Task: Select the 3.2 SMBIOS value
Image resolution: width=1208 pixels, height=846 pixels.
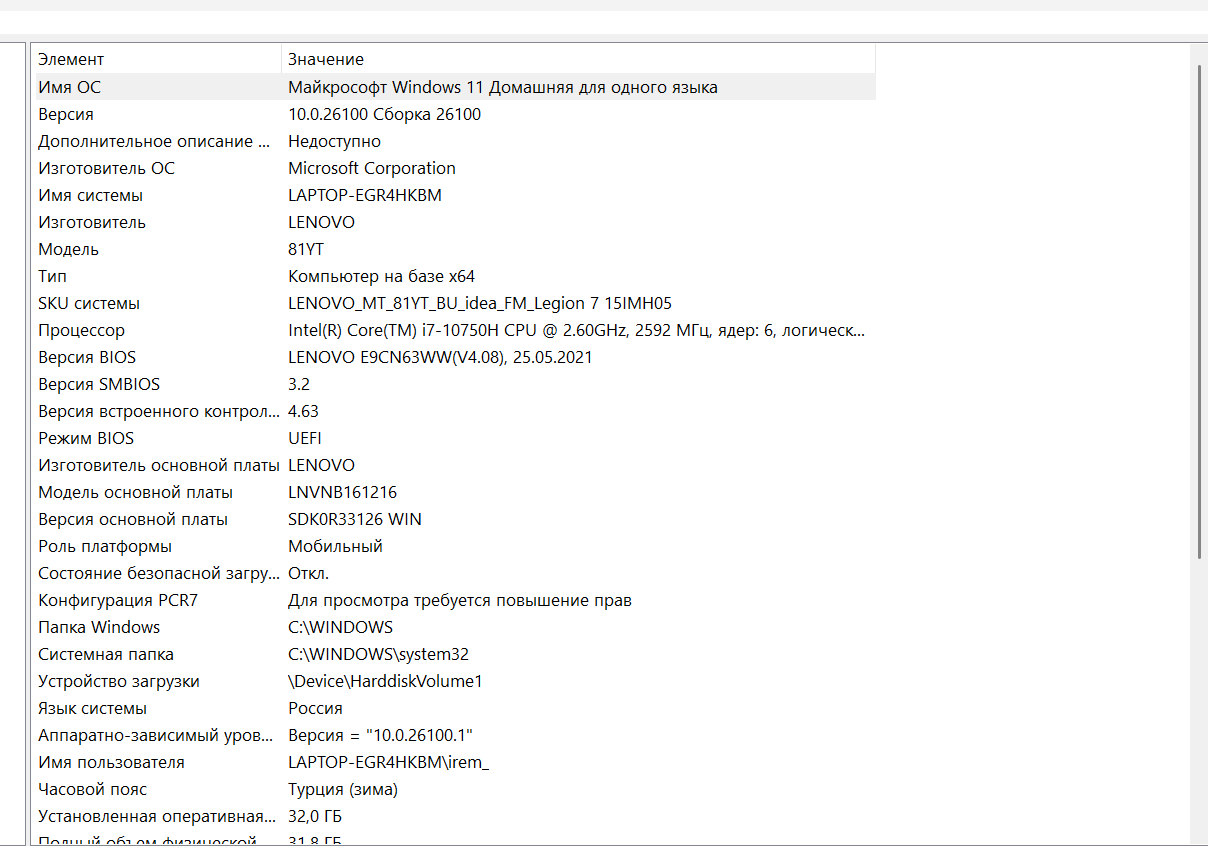Action: [x=299, y=384]
